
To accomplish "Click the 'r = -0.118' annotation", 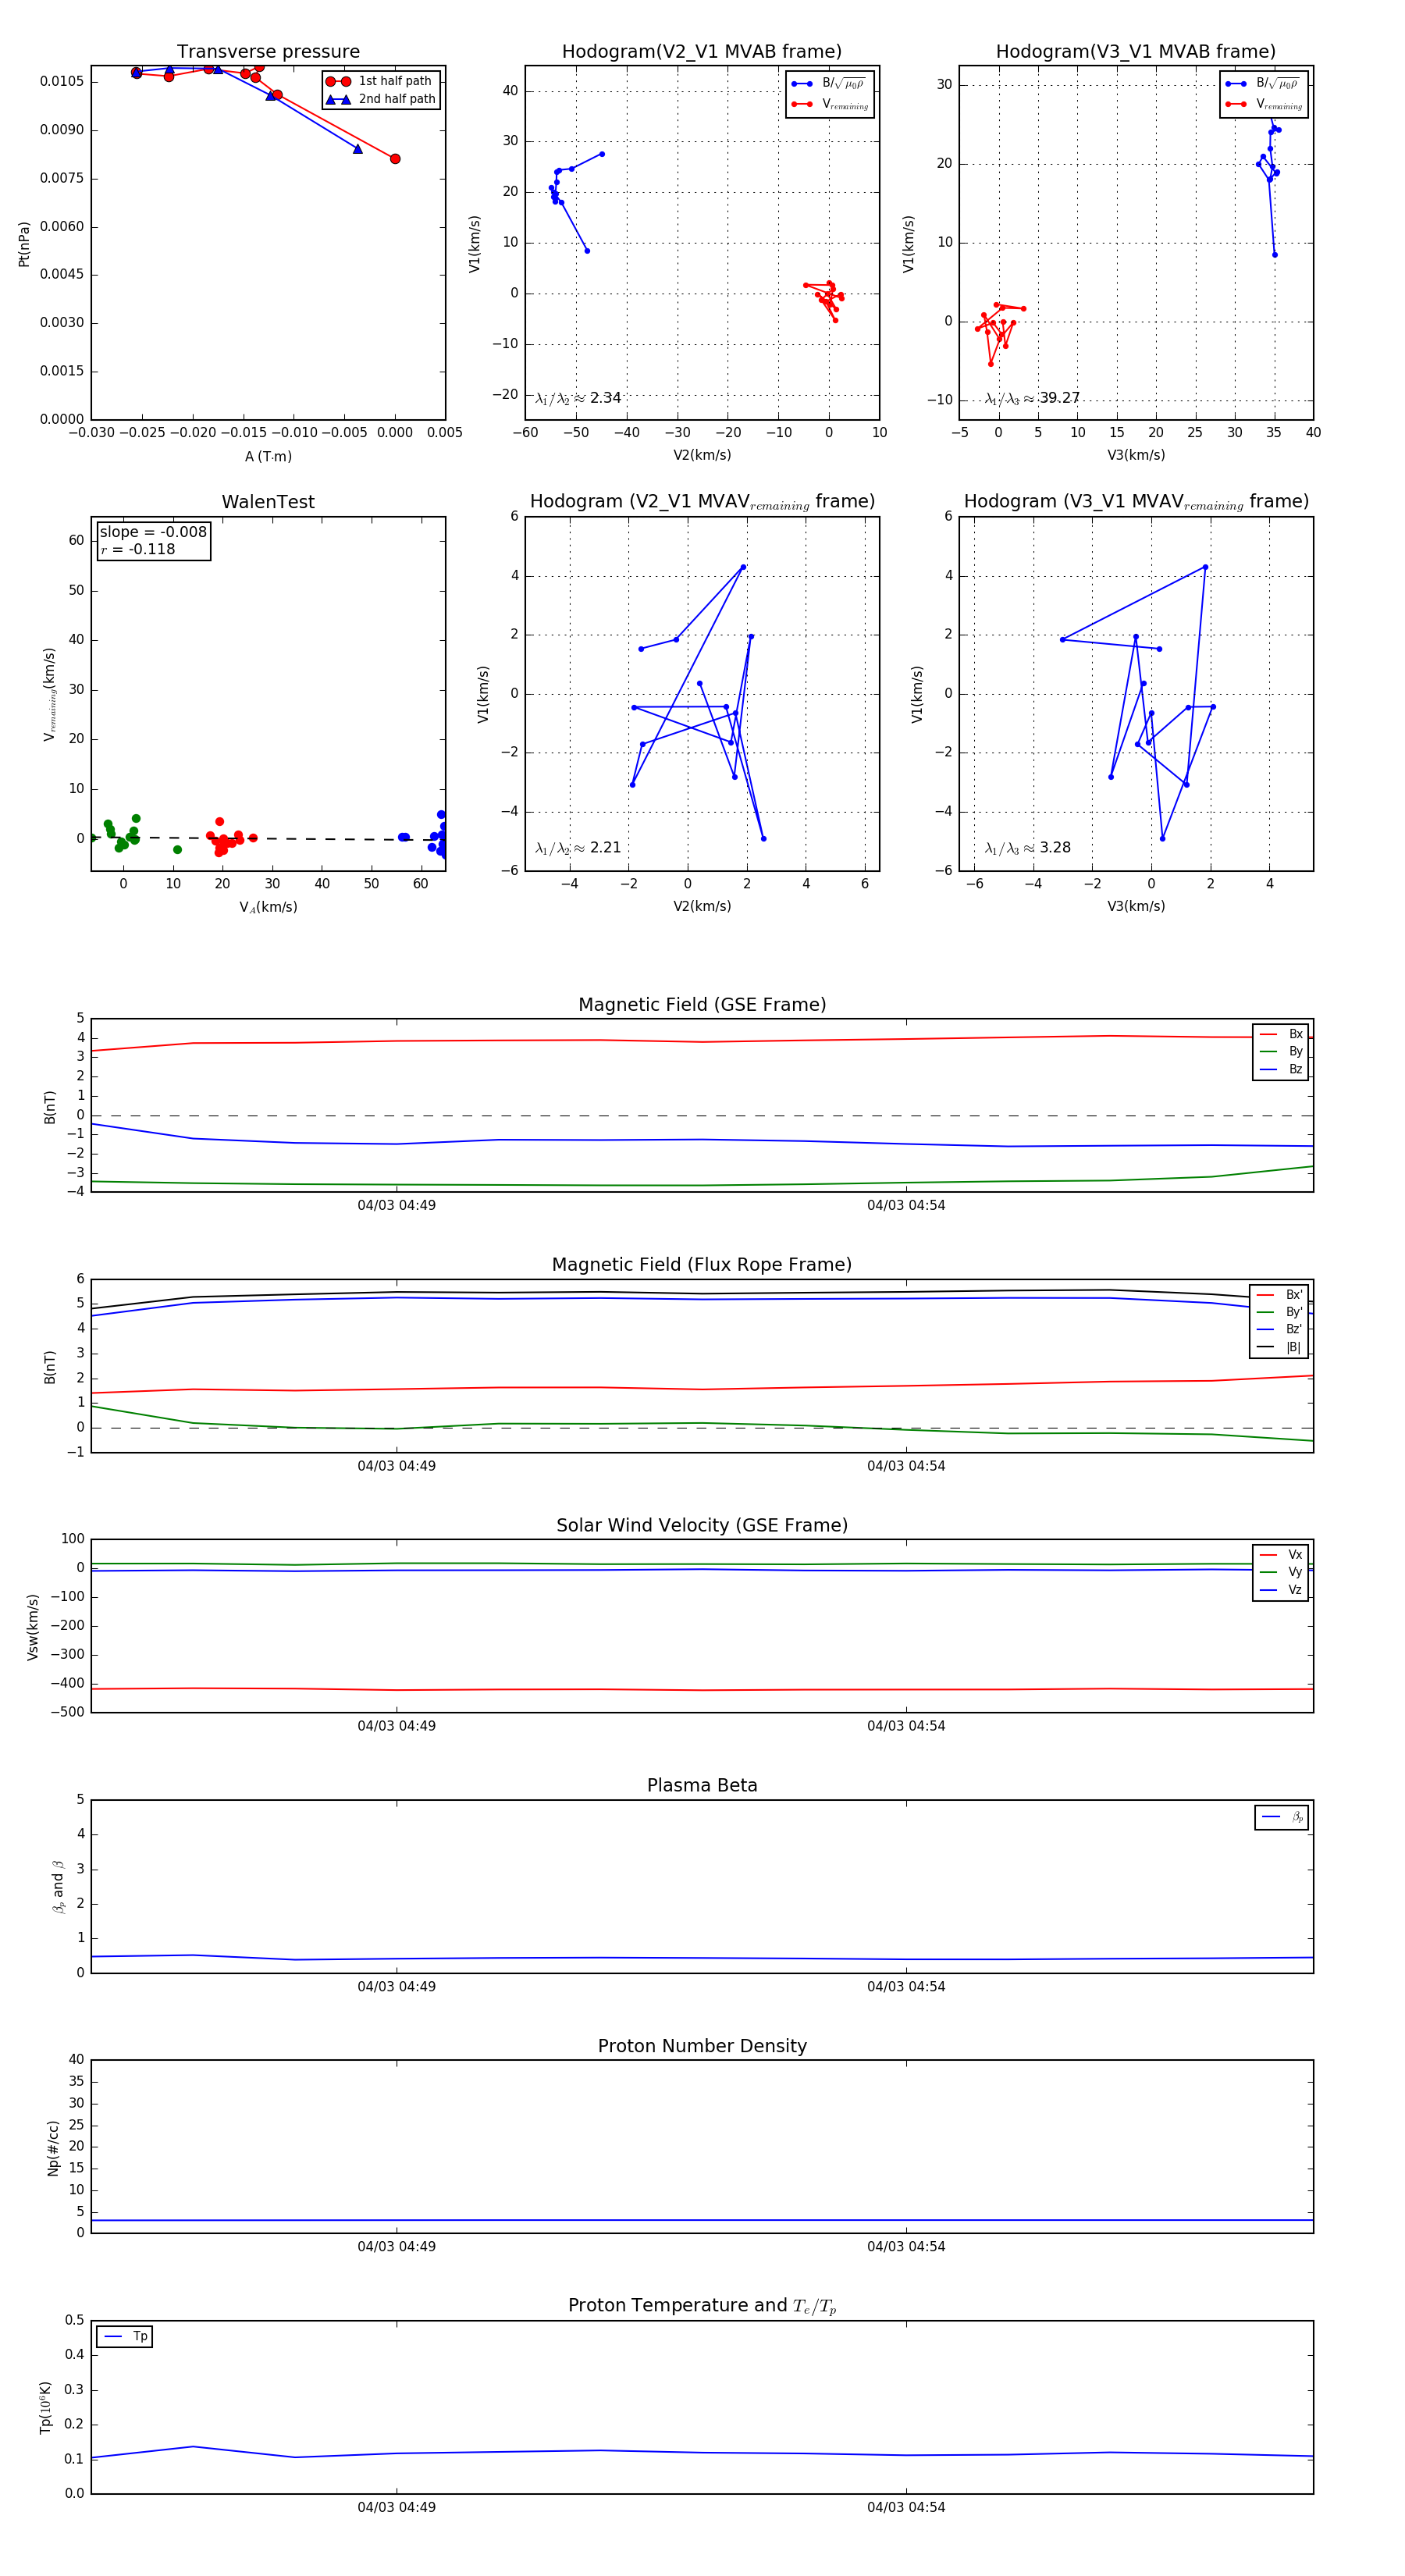I will pyautogui.click(x=138, y=549).
